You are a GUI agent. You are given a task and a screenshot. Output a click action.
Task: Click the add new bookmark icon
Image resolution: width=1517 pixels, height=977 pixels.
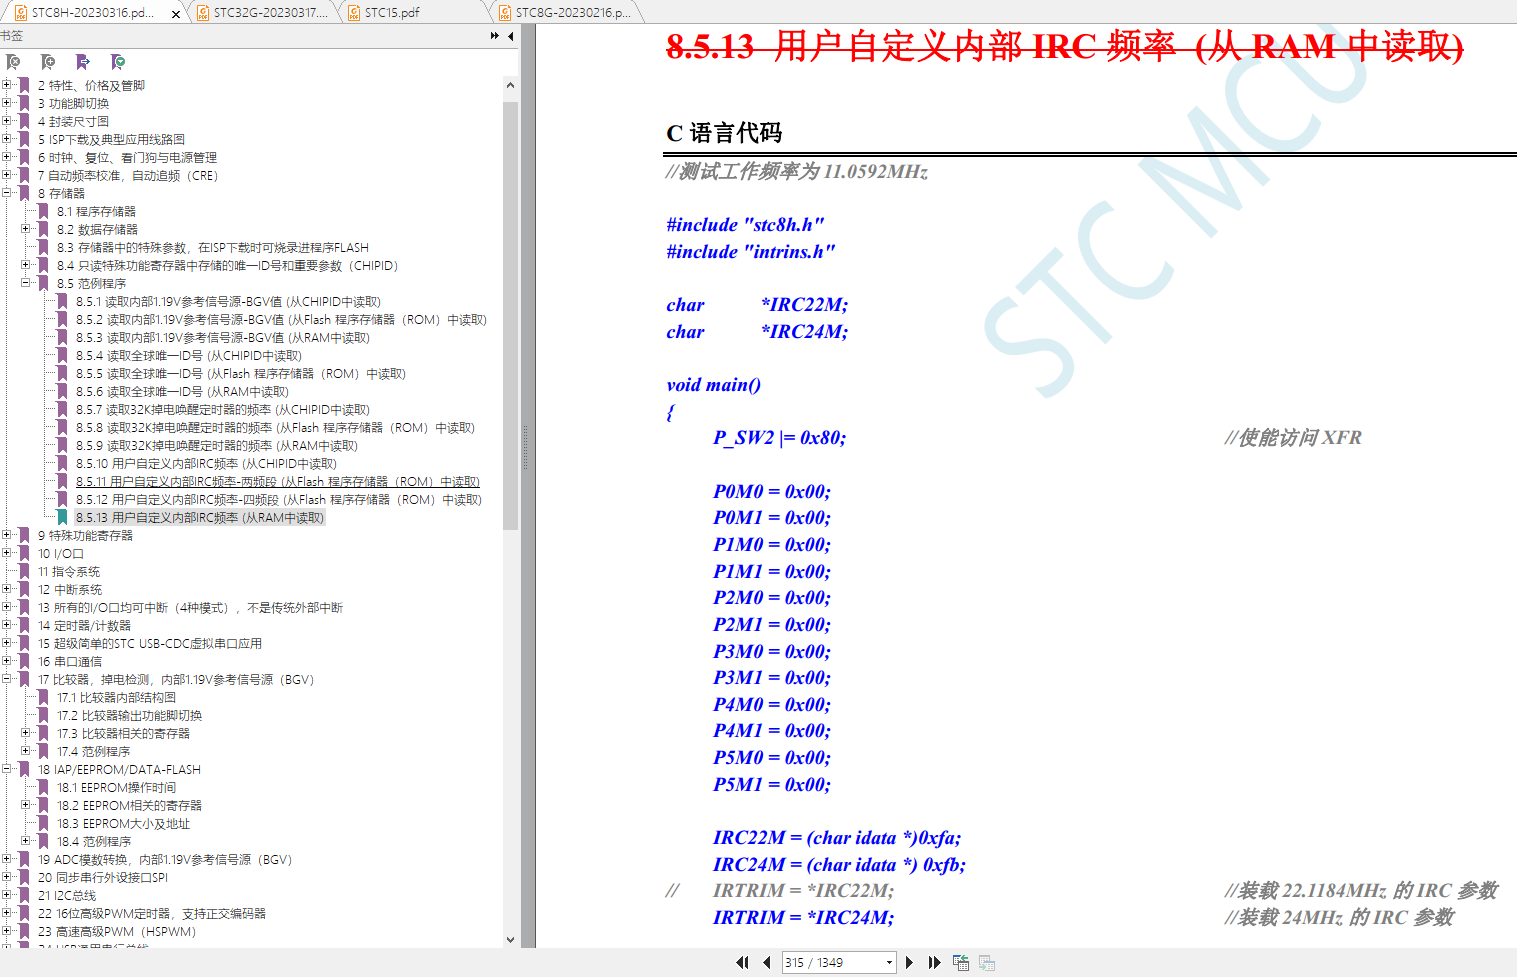coord(48,62)
